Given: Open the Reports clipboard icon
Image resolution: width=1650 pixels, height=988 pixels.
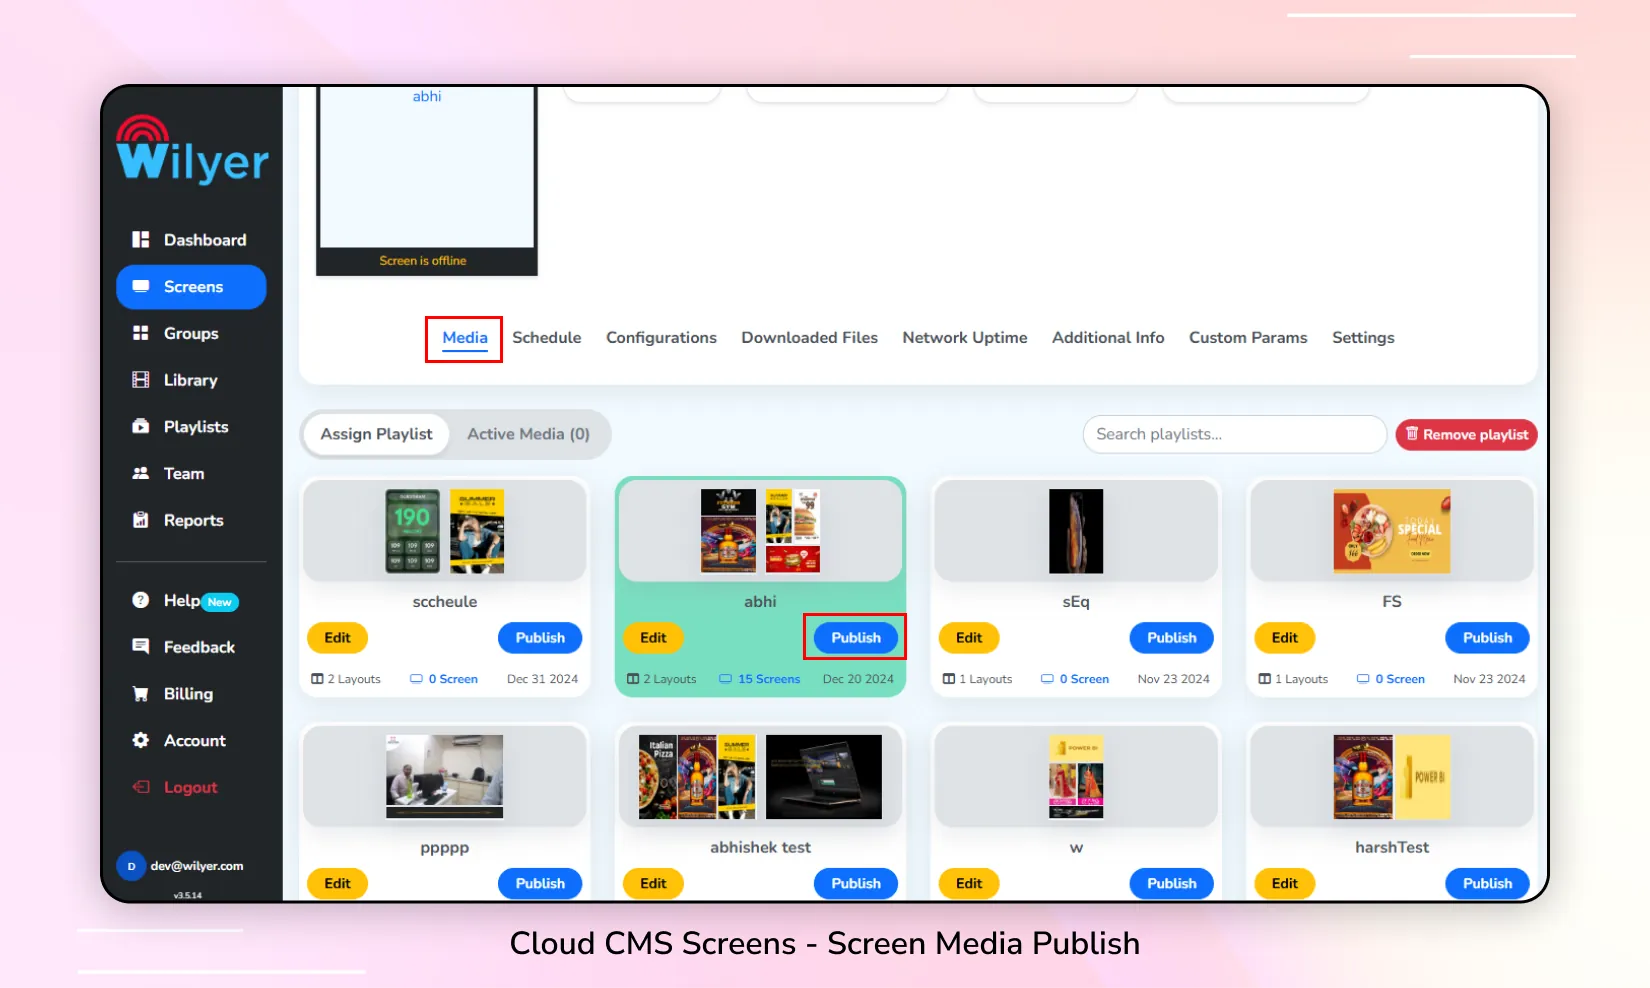Looking at the screenshot, I should coord(141,520).
